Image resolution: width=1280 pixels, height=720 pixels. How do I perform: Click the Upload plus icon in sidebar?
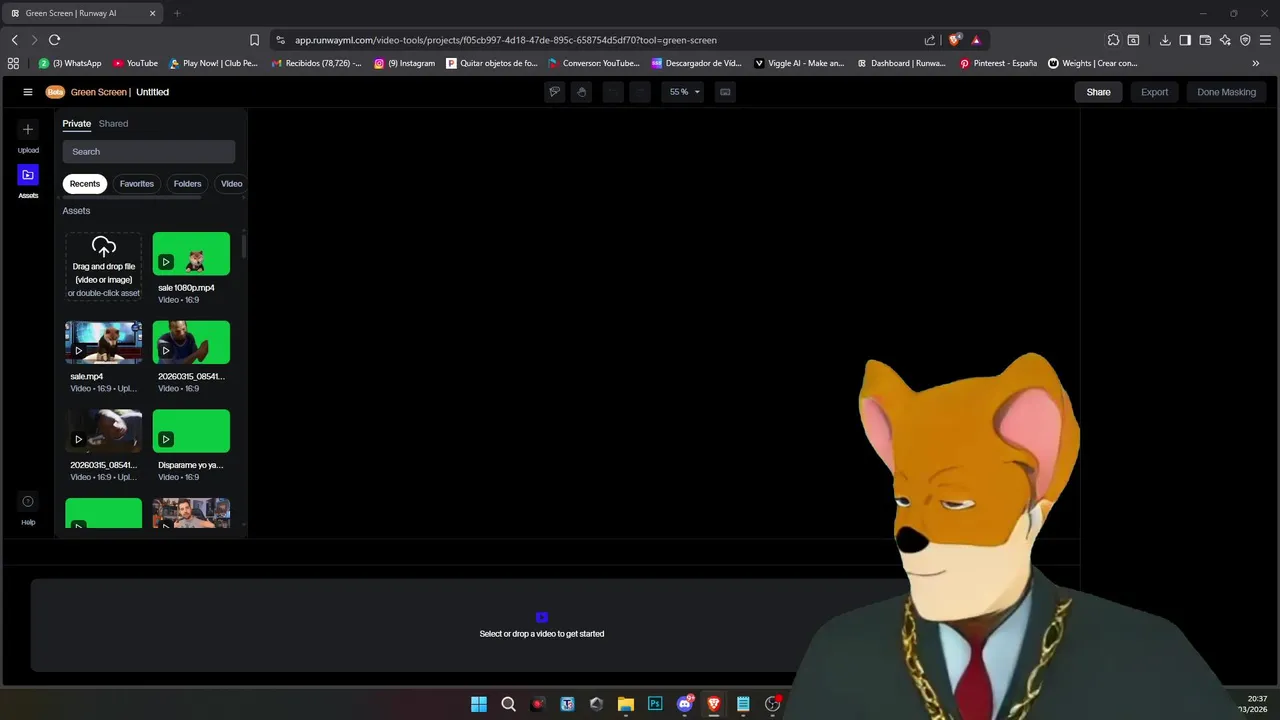point(28,129)
